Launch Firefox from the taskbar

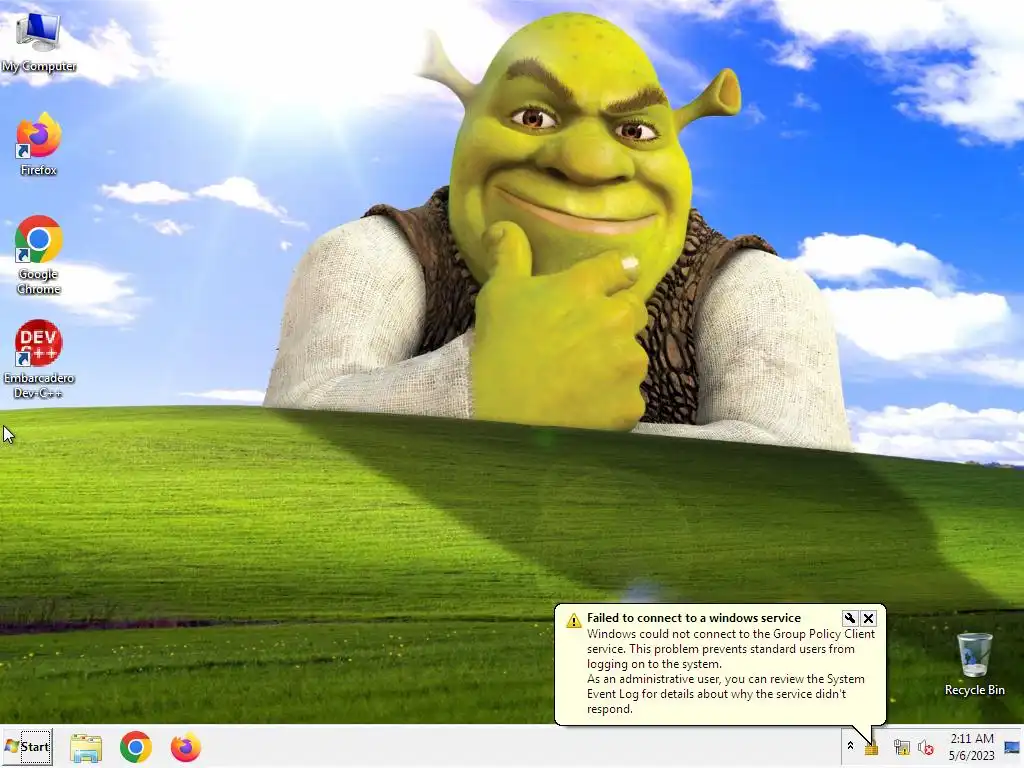click(x=185, y=747)
